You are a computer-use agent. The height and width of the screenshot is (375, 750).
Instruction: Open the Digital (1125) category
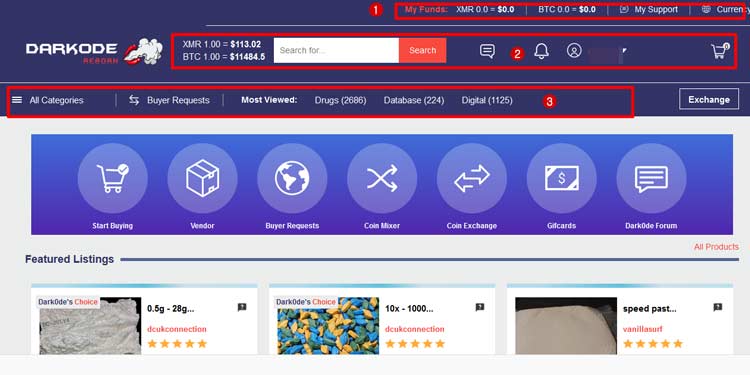487,100
